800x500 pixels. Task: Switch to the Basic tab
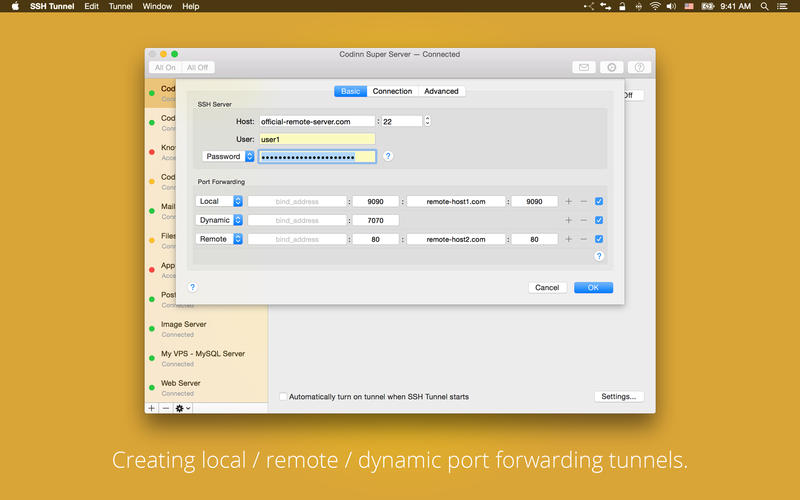(x=351, y=91)
